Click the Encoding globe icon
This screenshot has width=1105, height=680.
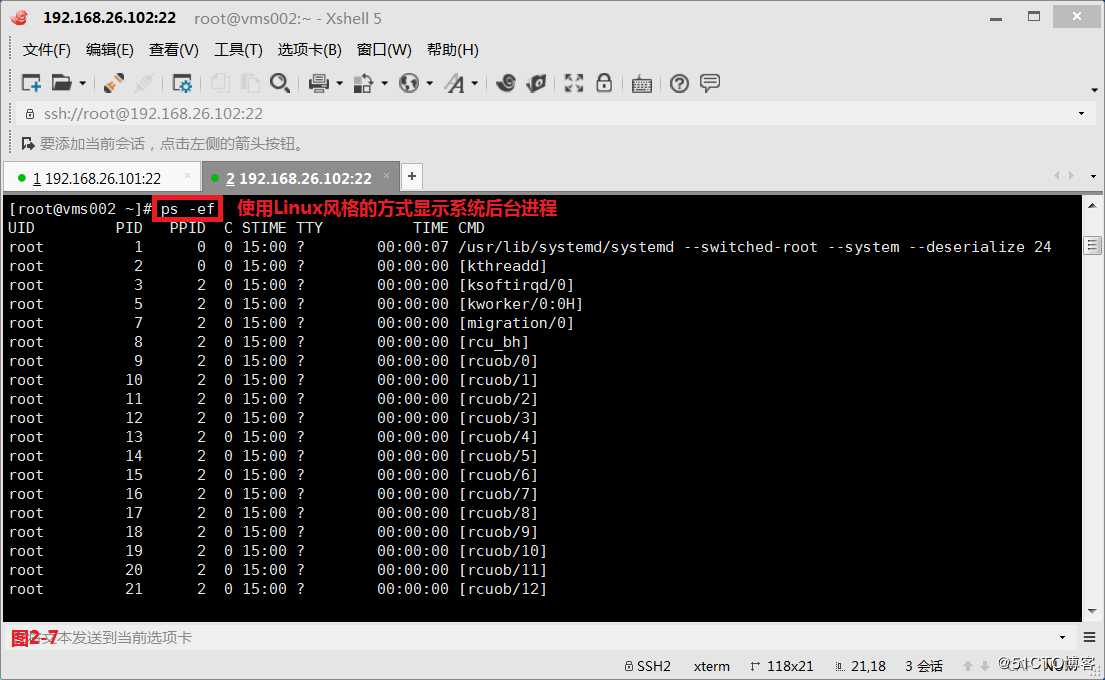coord(409,83)
